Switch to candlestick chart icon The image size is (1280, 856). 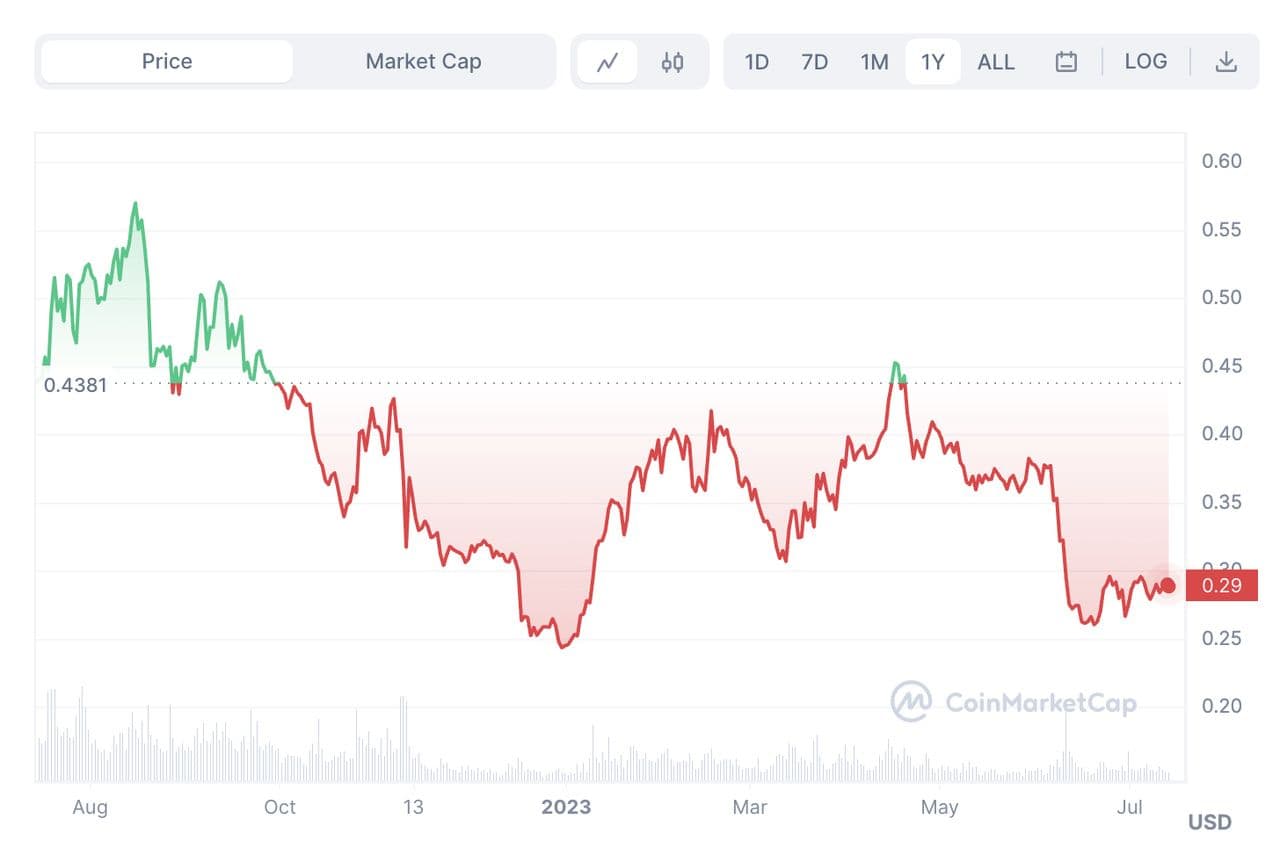672,62
